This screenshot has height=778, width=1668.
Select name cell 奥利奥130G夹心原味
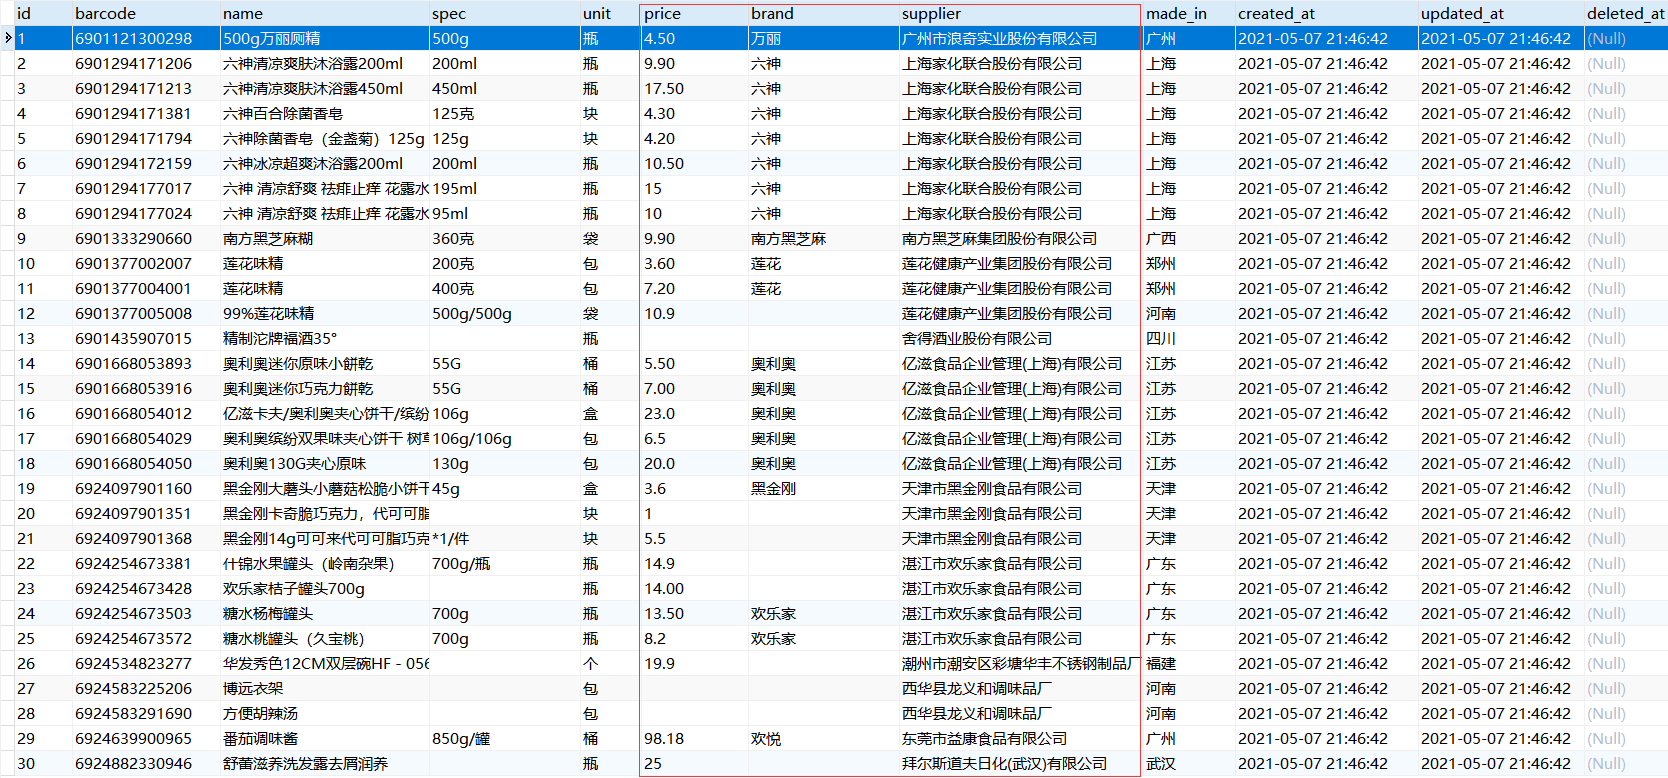pyautogui.click(x=325, y=463)
